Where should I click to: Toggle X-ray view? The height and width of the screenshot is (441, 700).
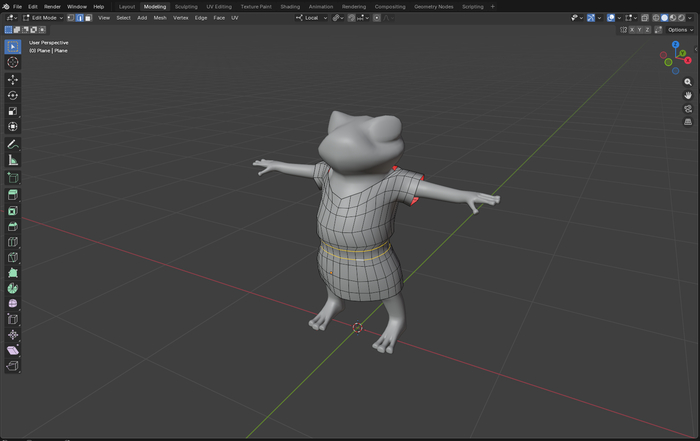(x=645, y=18)
